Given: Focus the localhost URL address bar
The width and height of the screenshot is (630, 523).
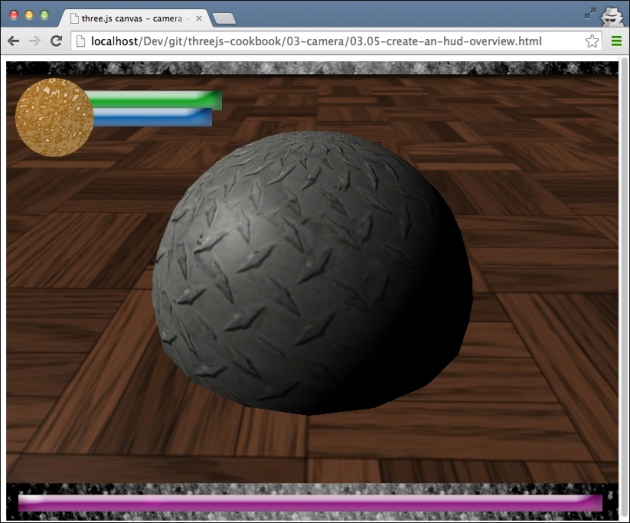Looking at the screenshot, I should (x=336, y=41).
